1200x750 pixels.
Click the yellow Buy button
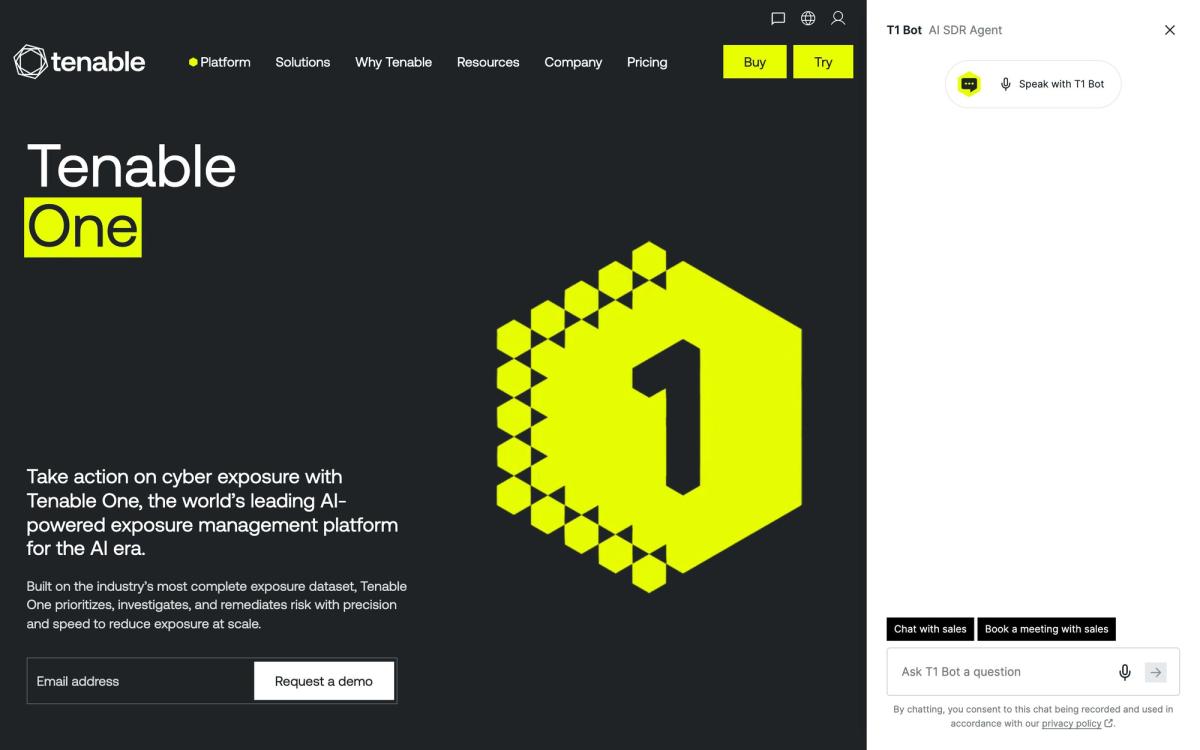(x=755, y=62)
